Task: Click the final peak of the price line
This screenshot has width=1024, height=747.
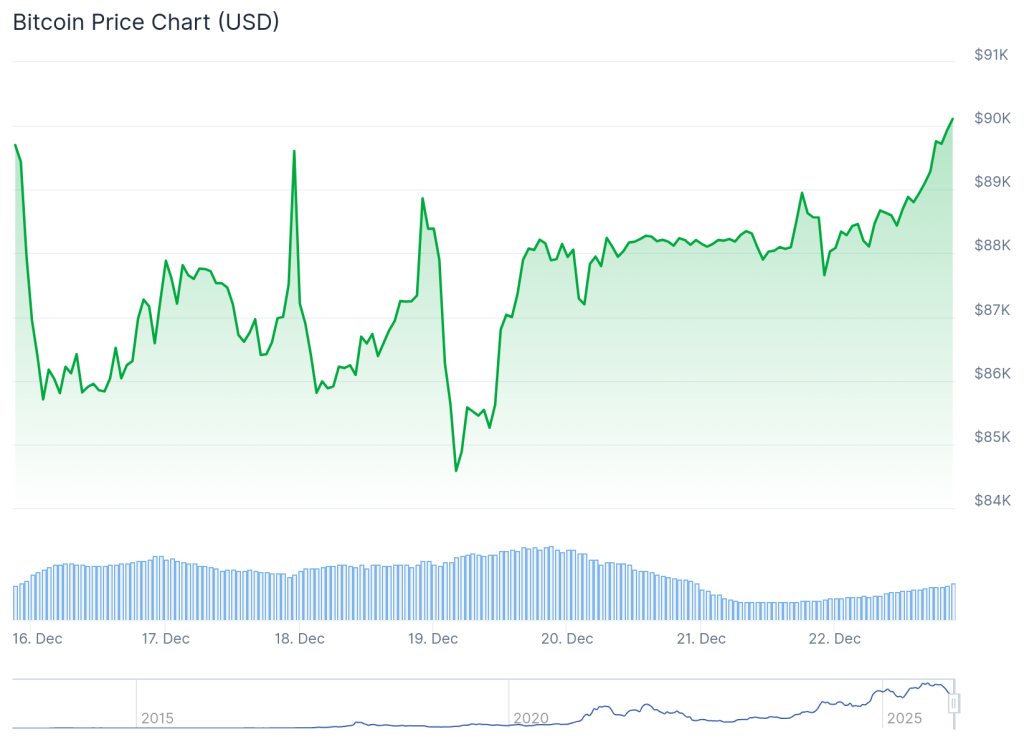Action: tap(952, 119)
